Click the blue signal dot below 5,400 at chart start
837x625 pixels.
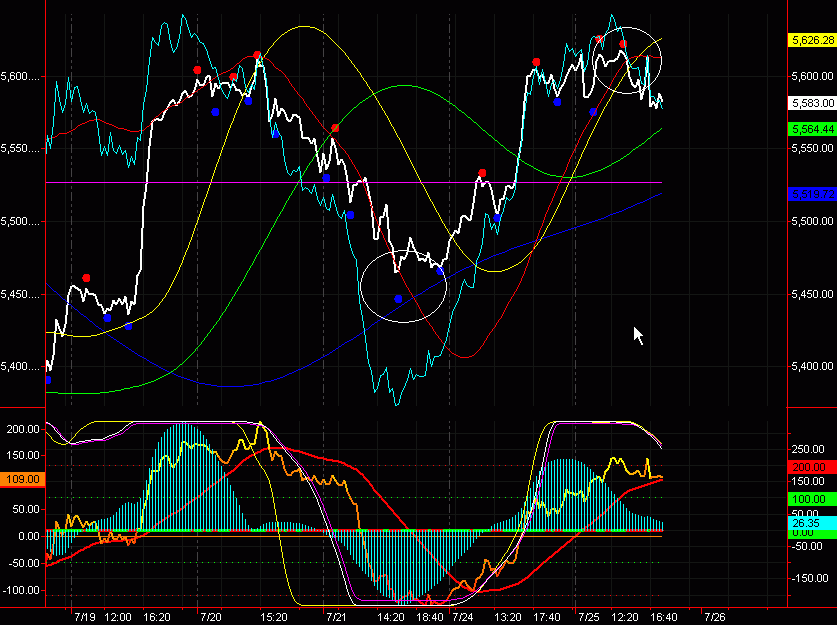click(48, 380)
